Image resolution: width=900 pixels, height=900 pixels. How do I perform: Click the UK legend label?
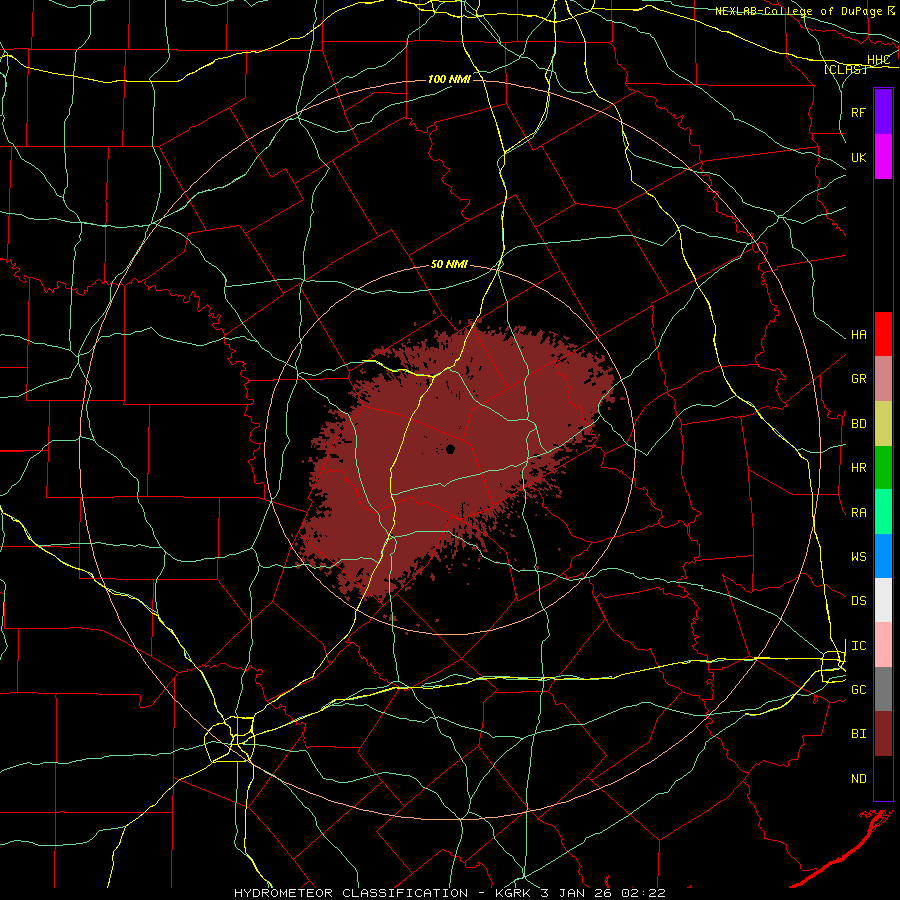pyautogui.click(x=859, y=157)
